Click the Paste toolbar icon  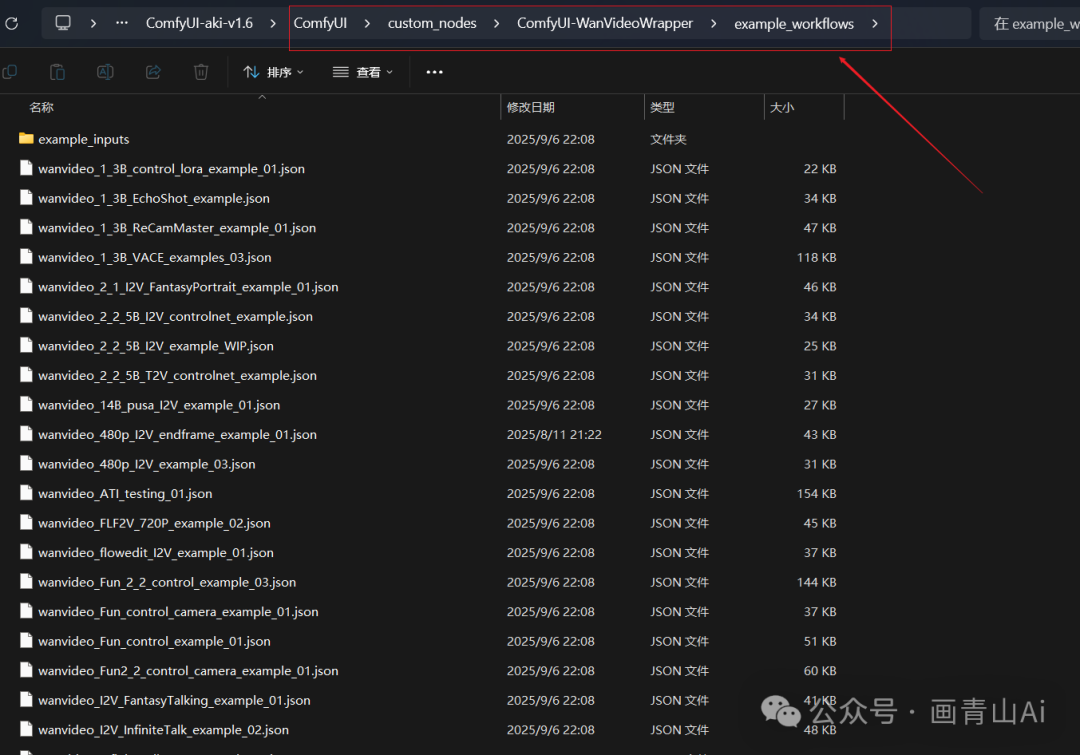(58, 72)
